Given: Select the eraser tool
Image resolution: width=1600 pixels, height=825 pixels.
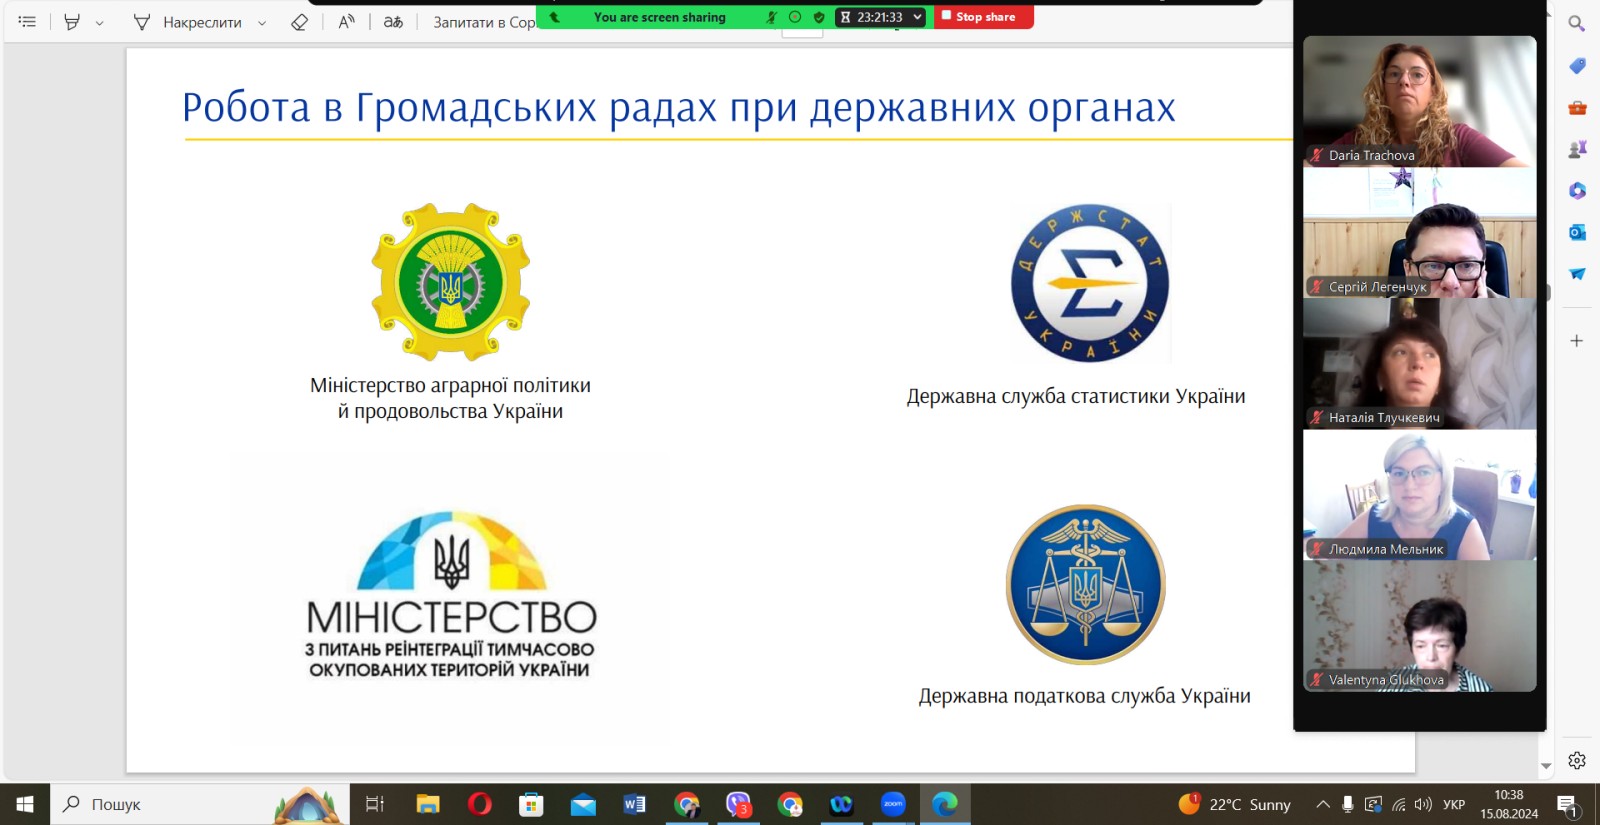Looking at the screenshot, I should coord(299,22).
